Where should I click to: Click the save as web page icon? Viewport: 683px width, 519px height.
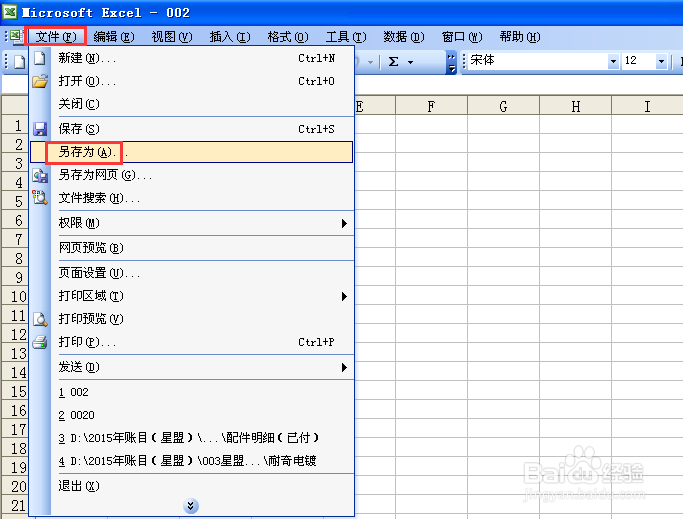coord(40,175)
